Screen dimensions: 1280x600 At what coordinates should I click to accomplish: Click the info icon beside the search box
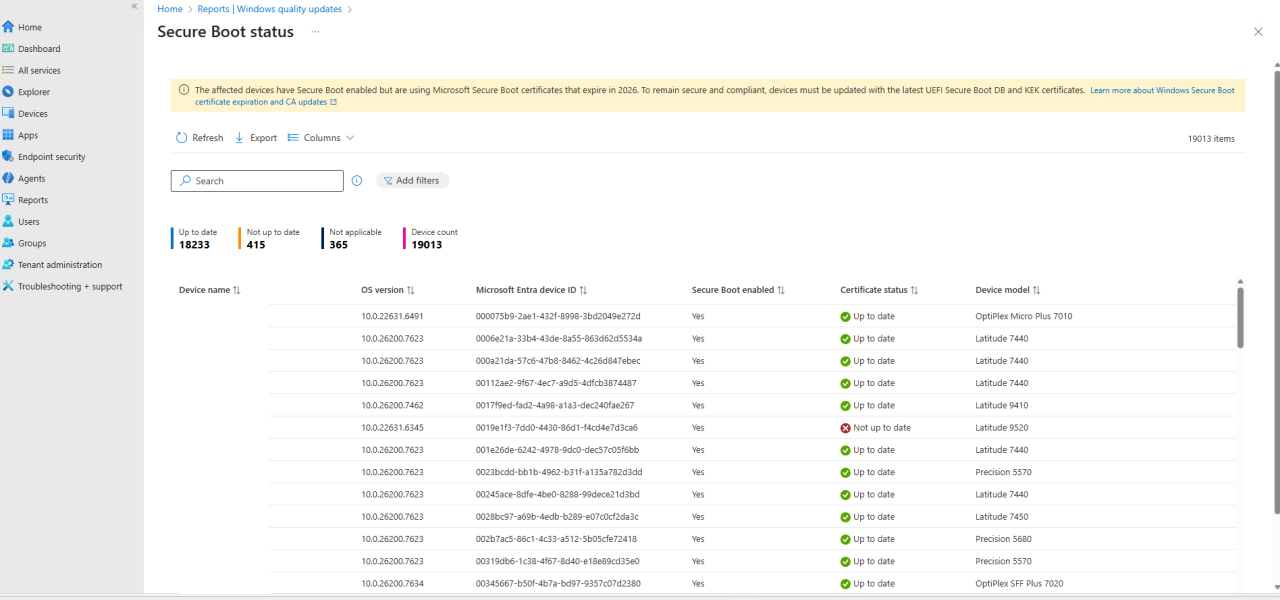356,181
